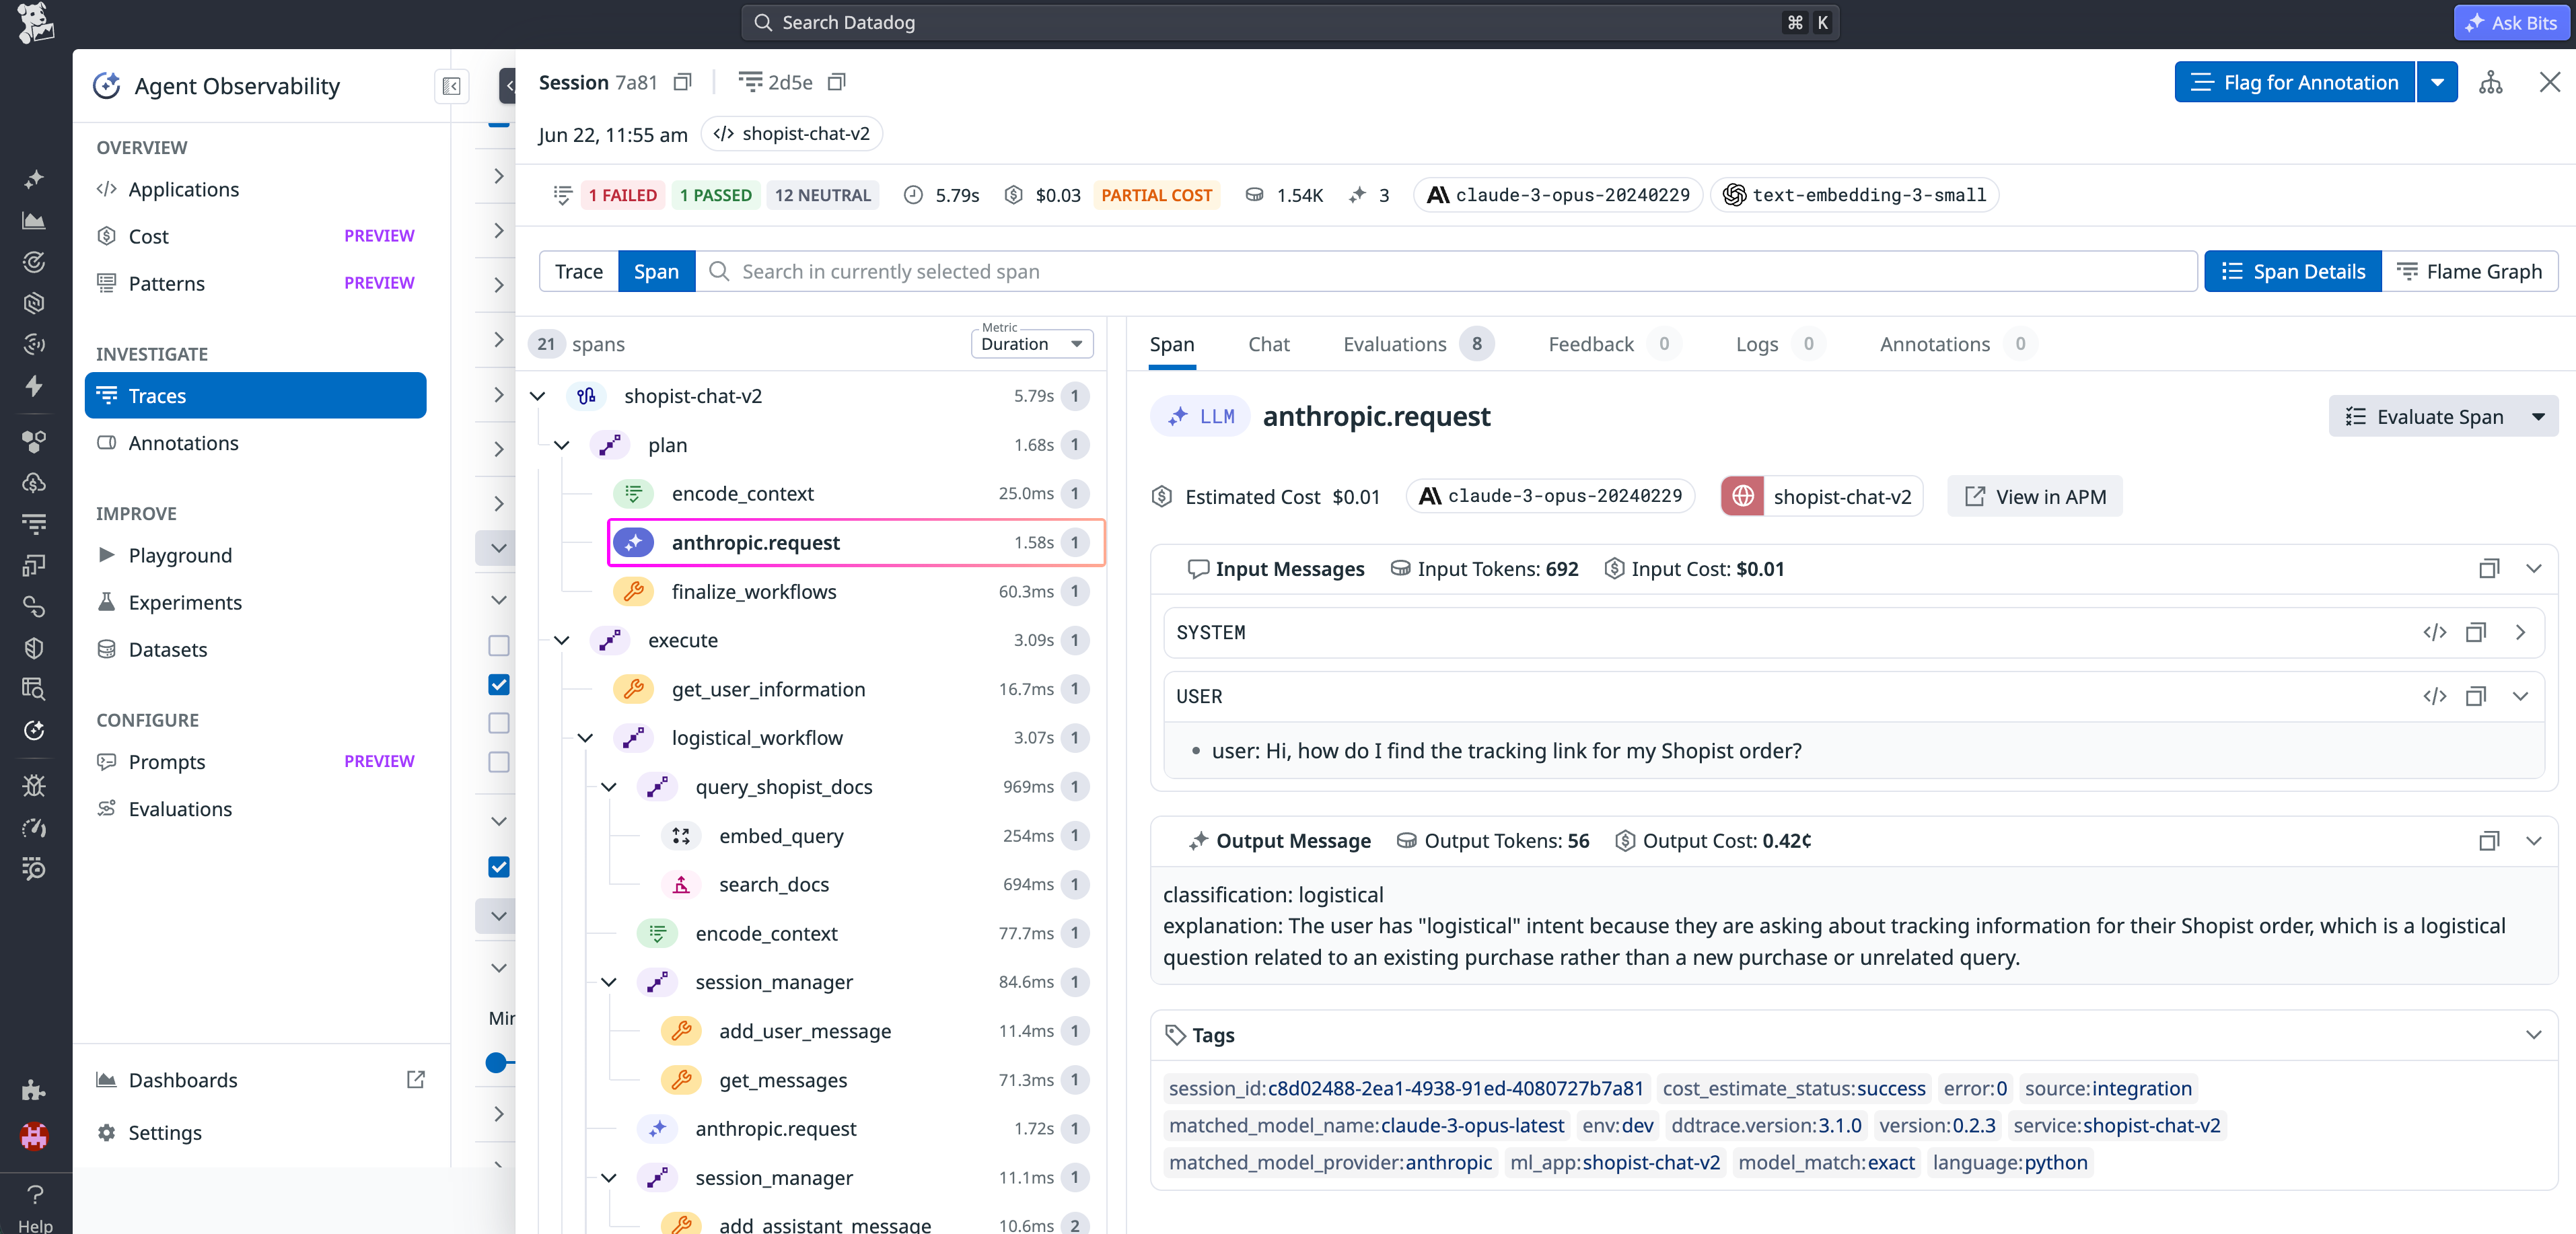Select the Span view toggle
This screenshot has height=1234, width=2576.
point(656,272)
